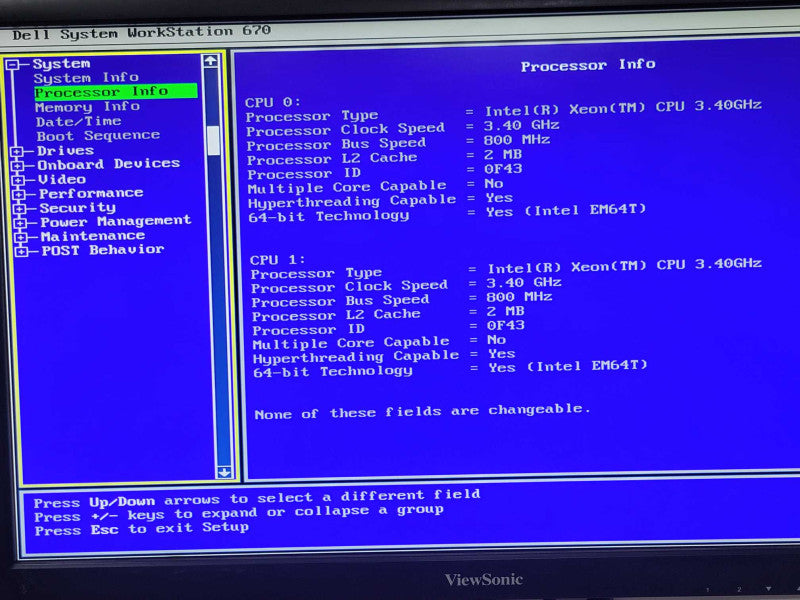
Task: Select the Video tree label
Action: click(x=62, y=180)
